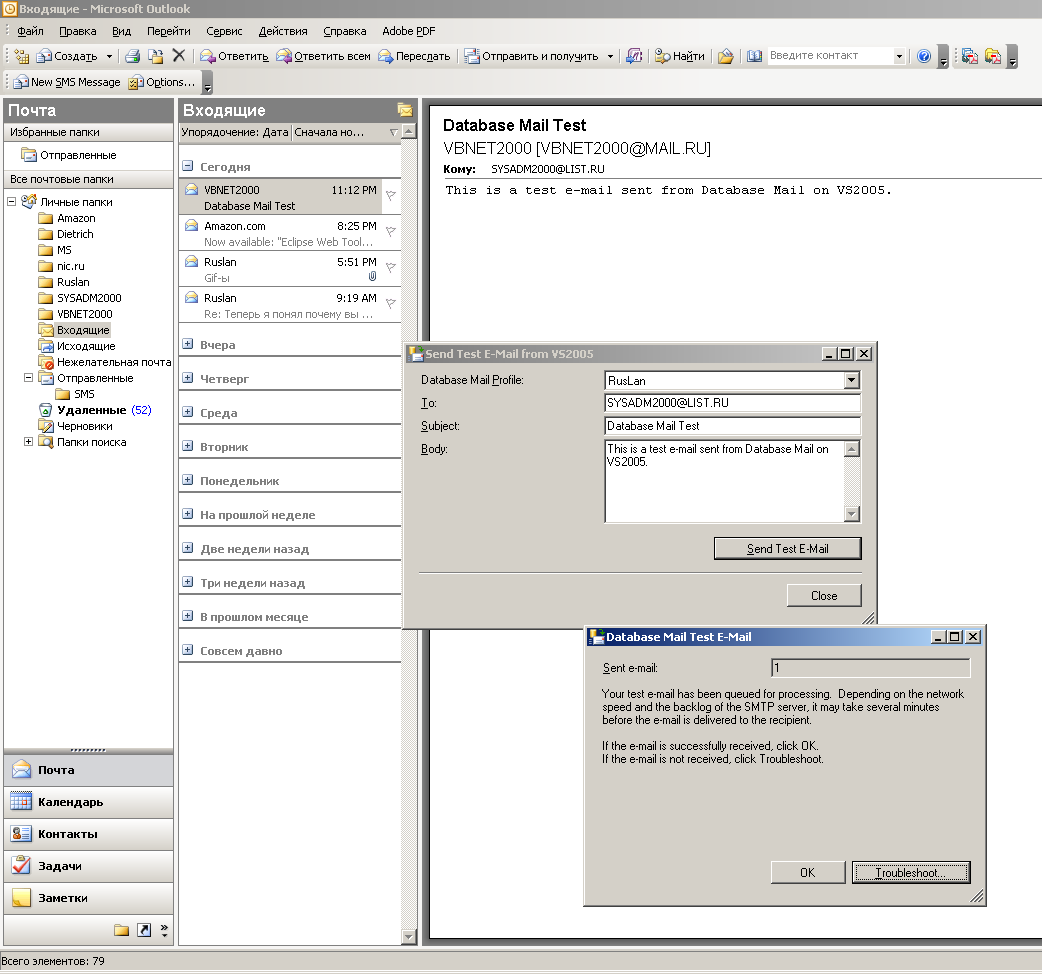This screenshot has height=974, width=1042.
Task: Click OK in Database Mail Test E-Mail
Action: point(807,872)
